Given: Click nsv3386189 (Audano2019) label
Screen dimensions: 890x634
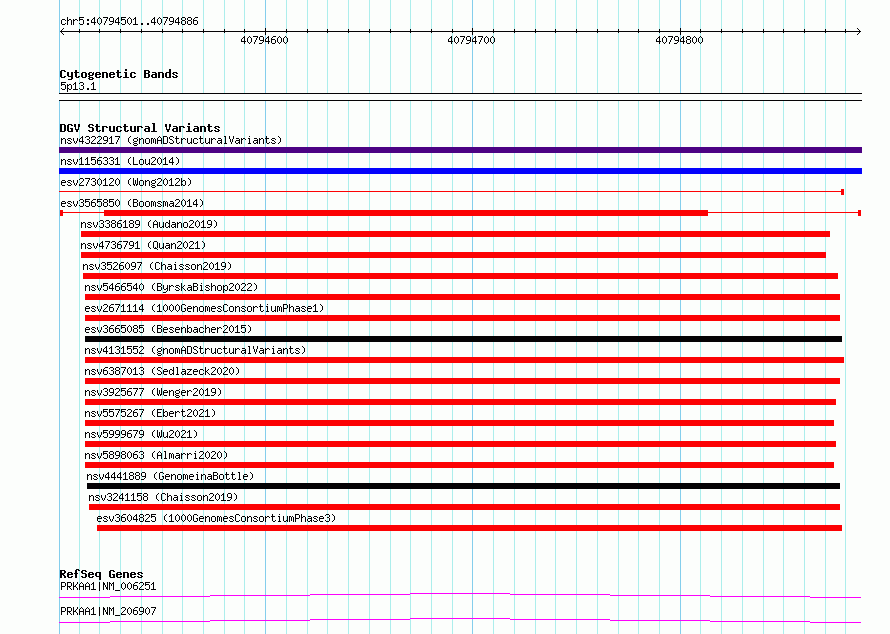Looking at the screenshot, I should [x=149, y=224].
